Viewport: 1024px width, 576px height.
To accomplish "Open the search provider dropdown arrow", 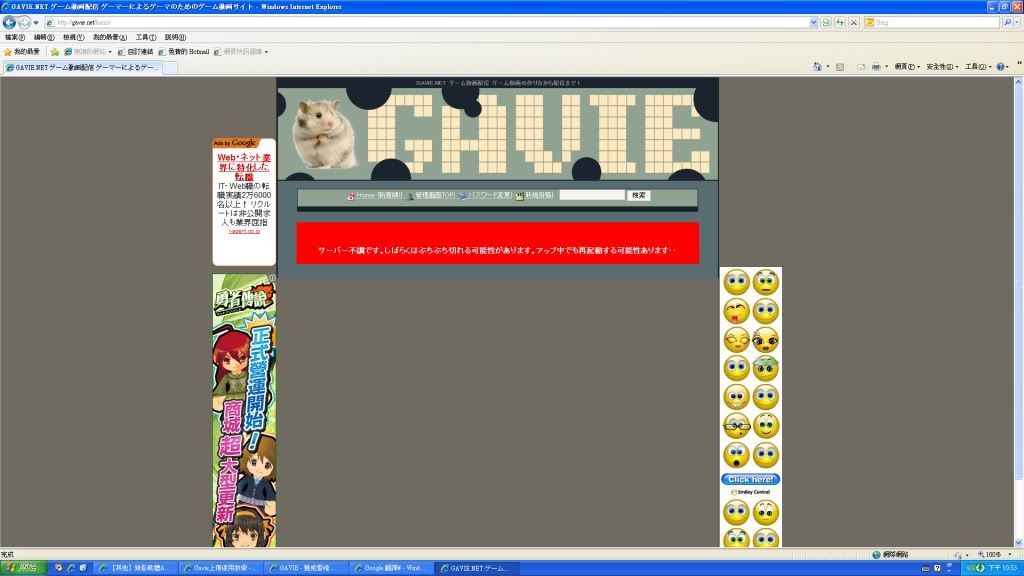I will (1018, 22).
